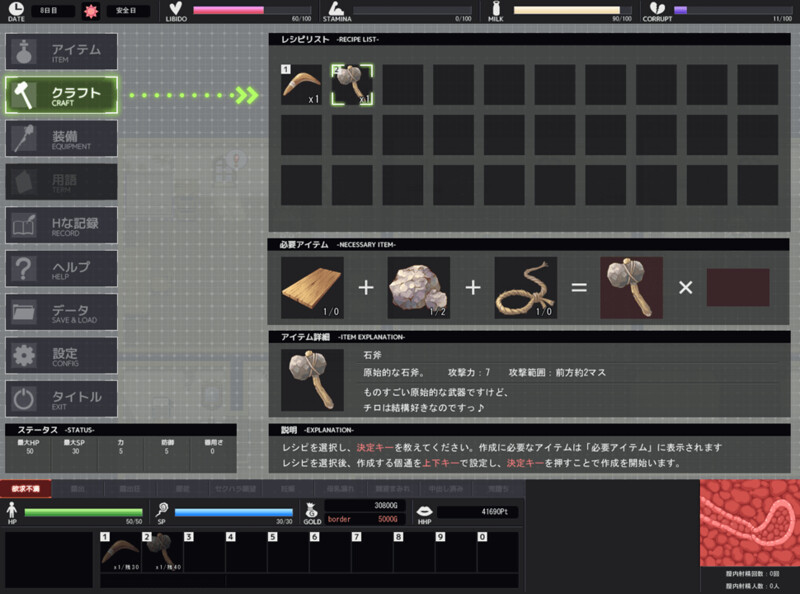
Task: Click the Help question mark menu item
Action: [x=61, y=269]
